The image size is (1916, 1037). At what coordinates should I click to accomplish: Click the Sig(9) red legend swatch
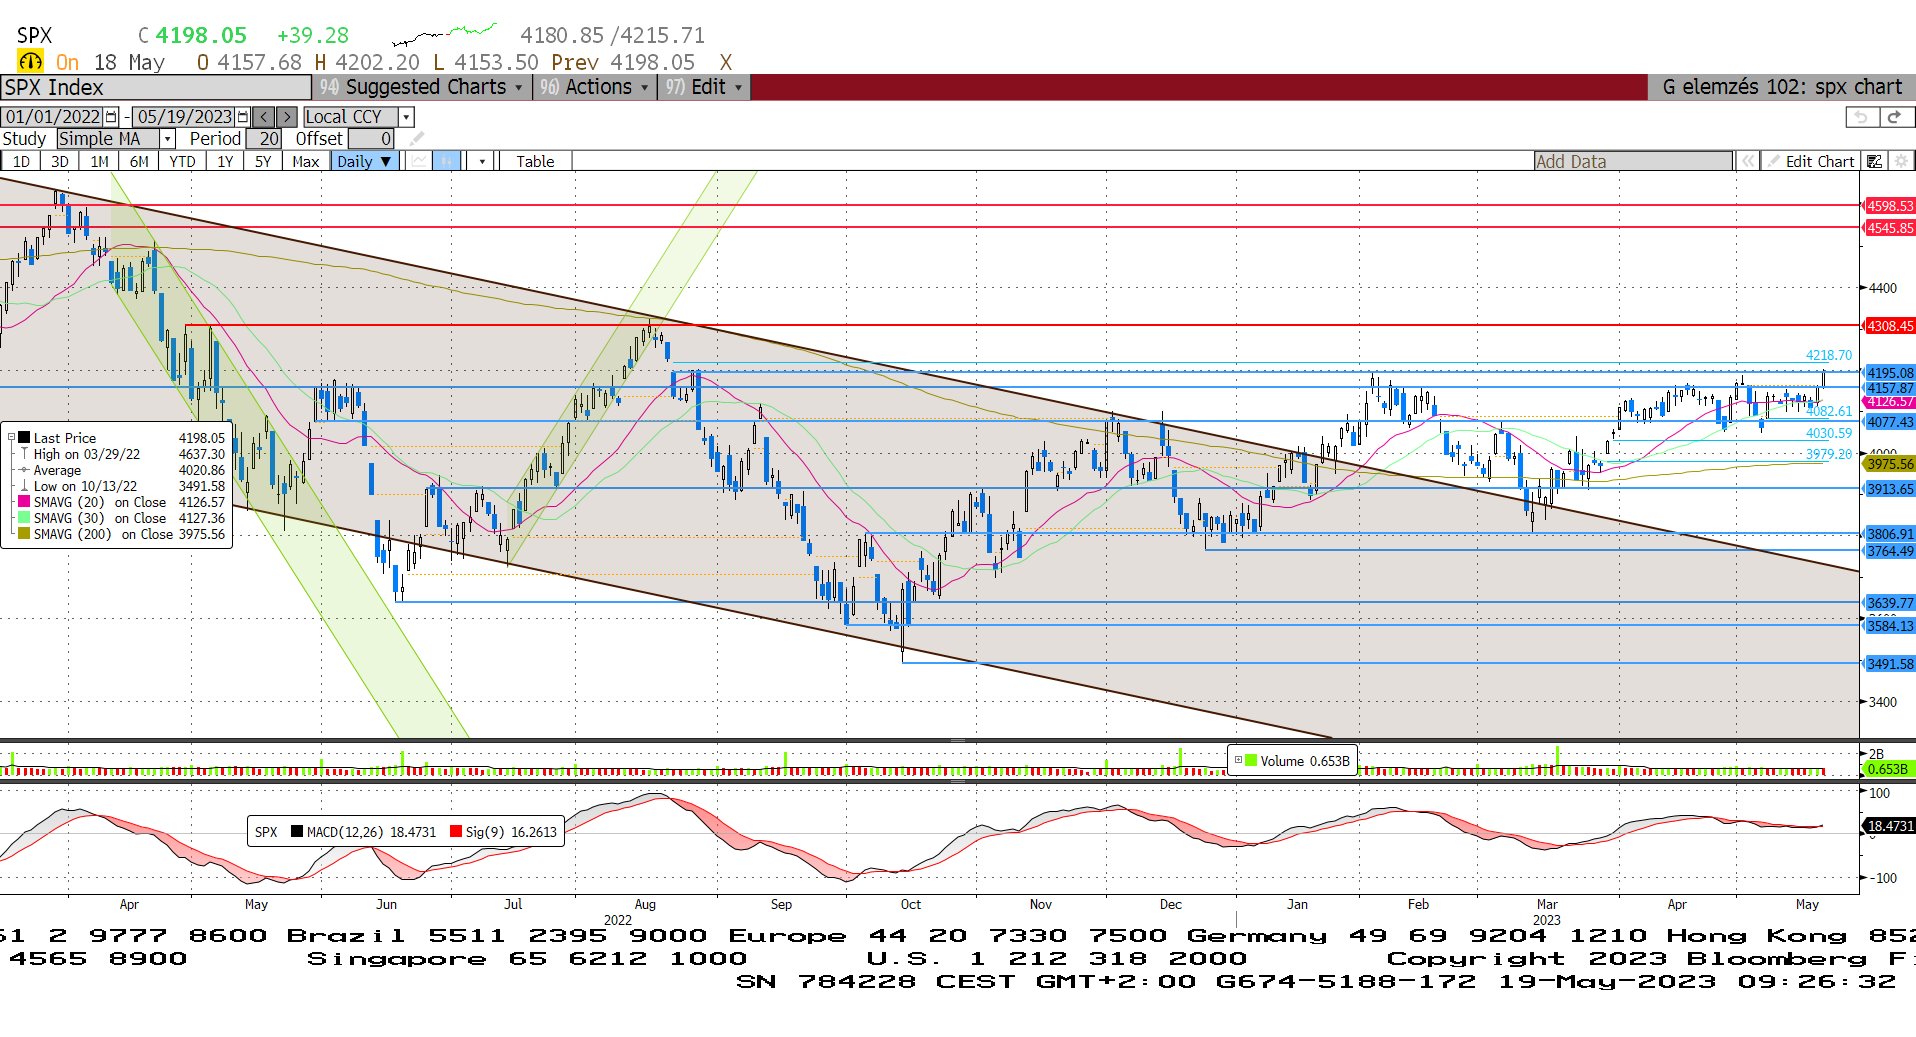[456, 832]
